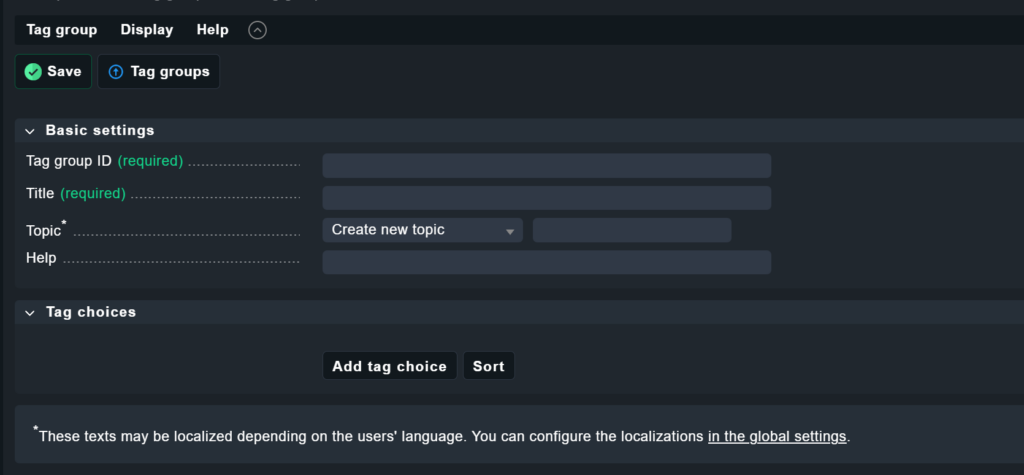Click the blue up-arrow icon on Tag groups
Viewport: 1024px width, 475px height.
[116, 72]
